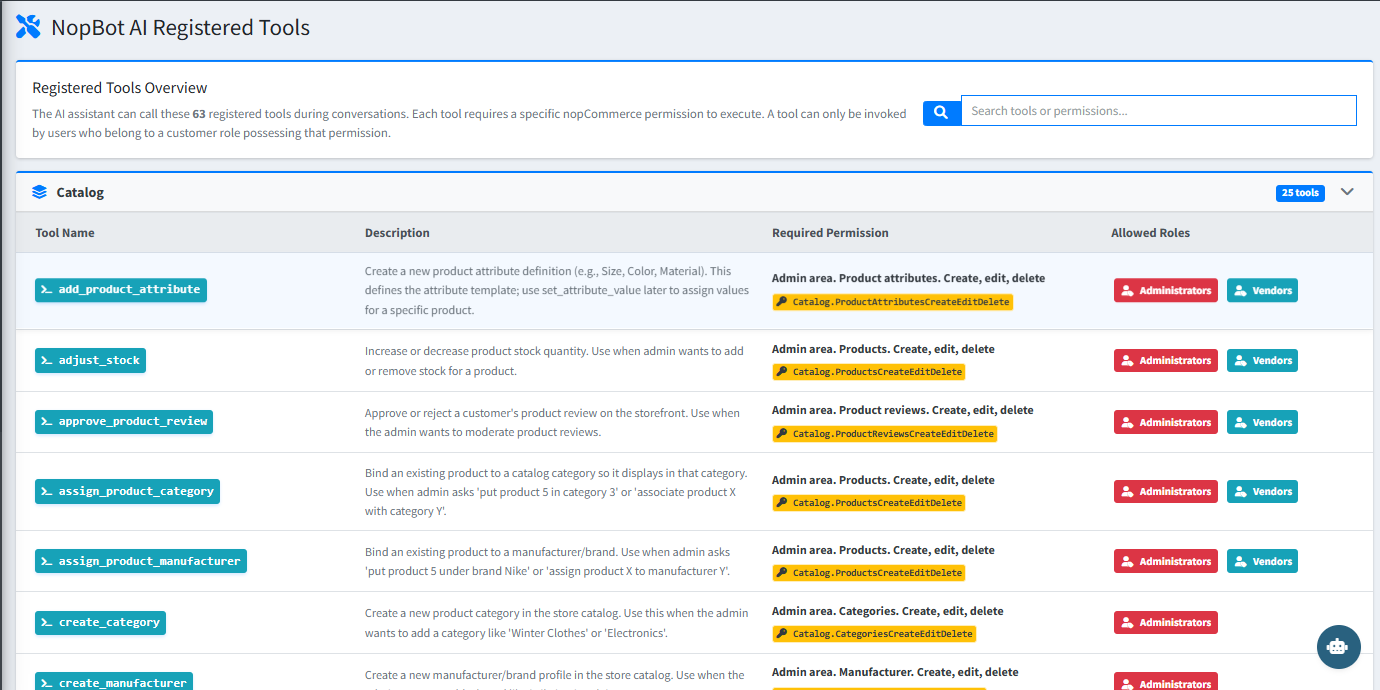Click Administrators role in add_product_attribute row
1380x690 pixels.
point(1166,290)
